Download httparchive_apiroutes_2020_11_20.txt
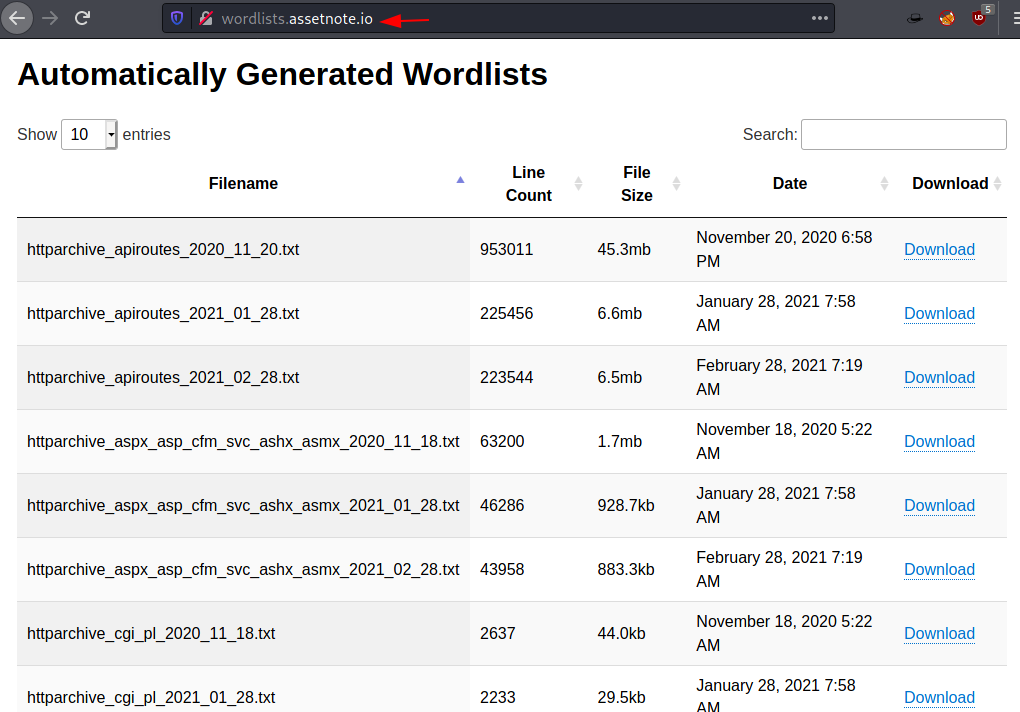This screenshot has width=1020, height=712. click(x=939, y=250)
